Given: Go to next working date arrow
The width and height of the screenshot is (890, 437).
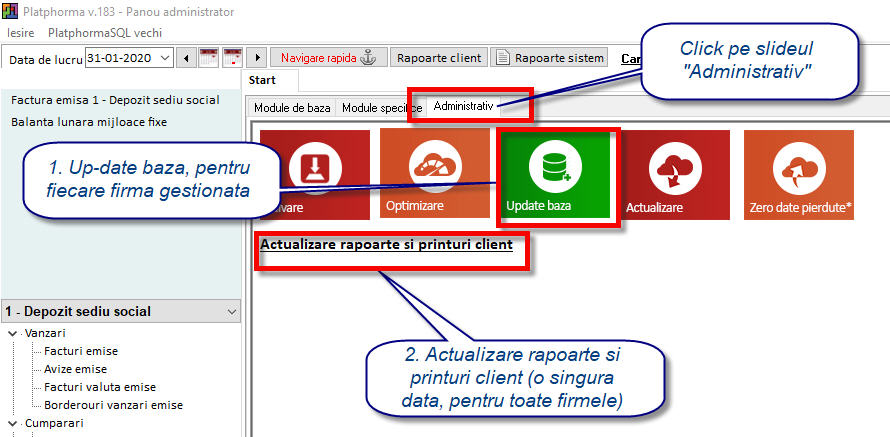Looking at the screenshot, I should [x=255, y=58].
